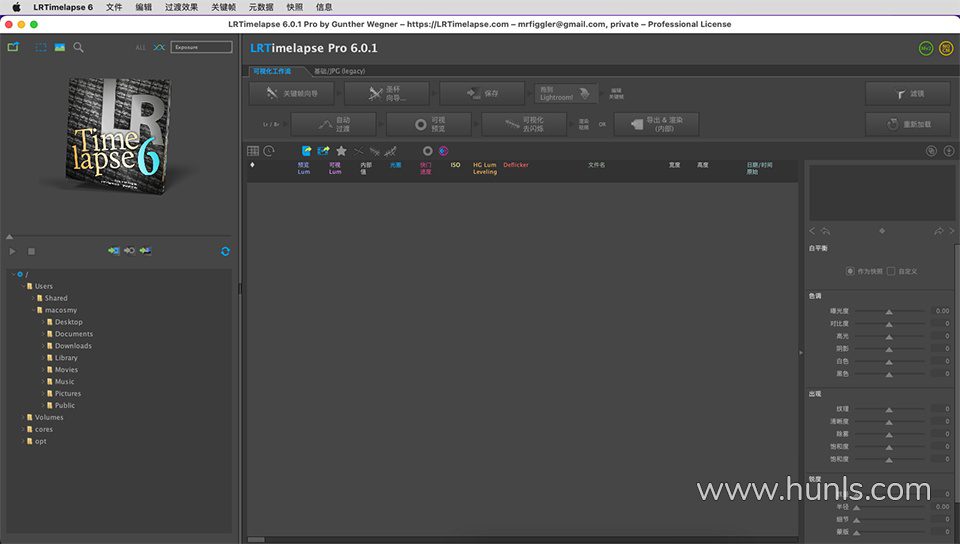This screenshot has height=544, width=960.
Task: Select the Pictures folder in the tree
Action: point(67,393)
